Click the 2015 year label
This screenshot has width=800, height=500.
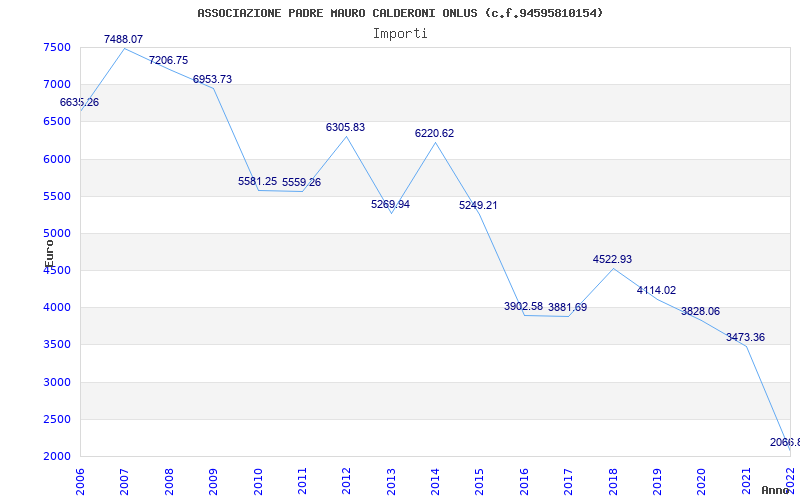480,481
